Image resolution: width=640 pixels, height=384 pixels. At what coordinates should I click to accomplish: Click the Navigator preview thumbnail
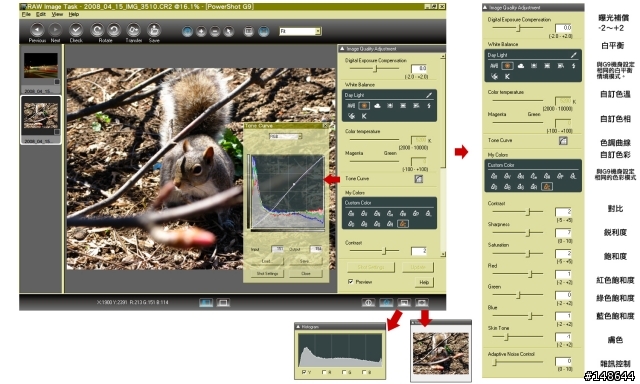point(441,353)
